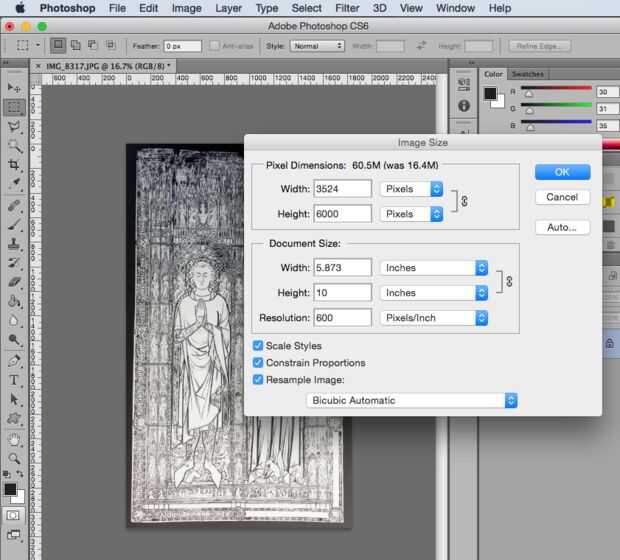
Task: Open pixel Height units dropdown
Action: coord(412,214)
